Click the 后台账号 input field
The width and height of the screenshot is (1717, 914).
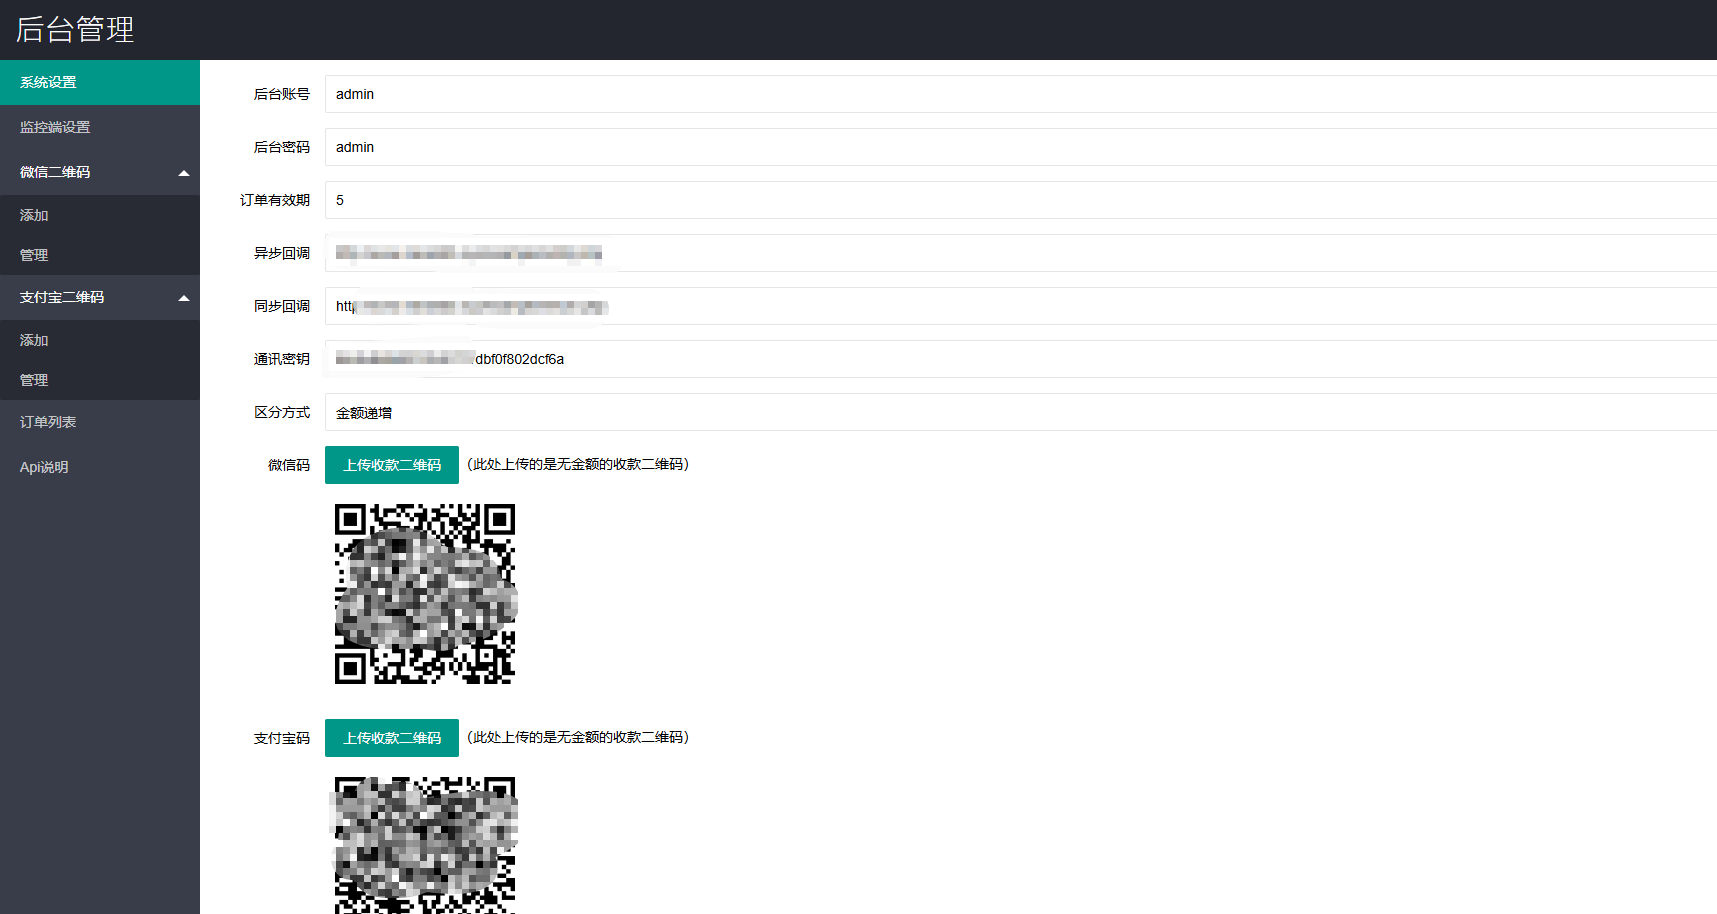pos(1021,94)
